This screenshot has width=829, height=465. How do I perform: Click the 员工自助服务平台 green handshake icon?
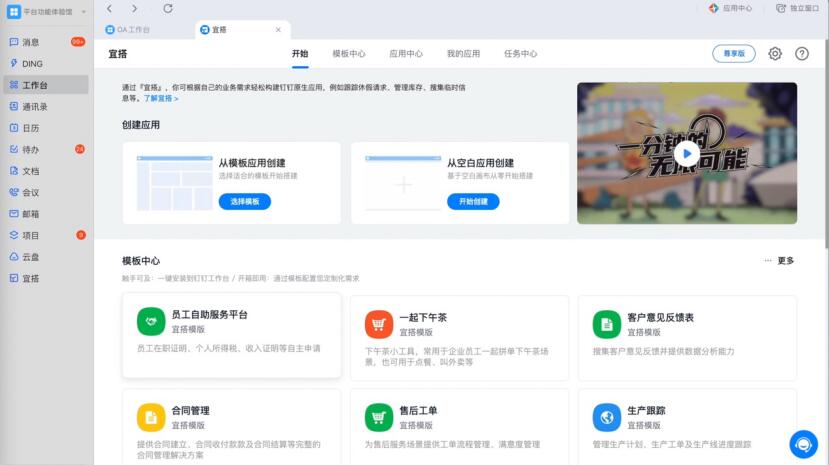click(151, 321)
